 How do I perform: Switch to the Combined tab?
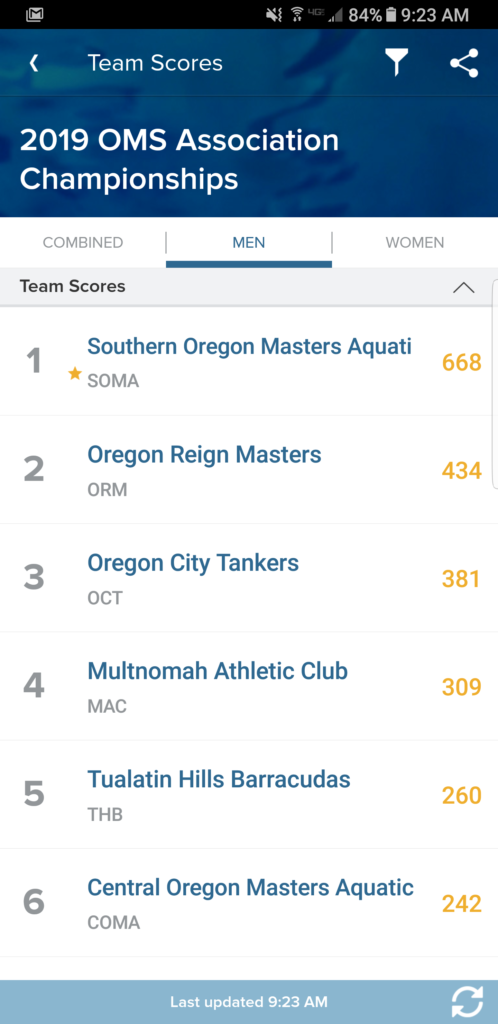[83, 242]
